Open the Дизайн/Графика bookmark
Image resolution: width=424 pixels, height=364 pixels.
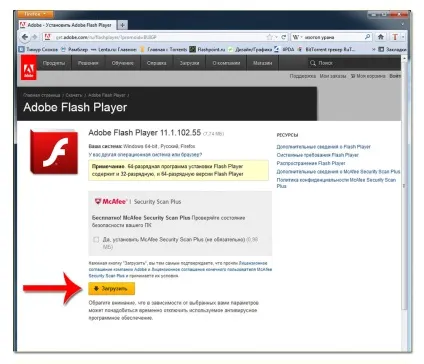(x=250, y=49)
